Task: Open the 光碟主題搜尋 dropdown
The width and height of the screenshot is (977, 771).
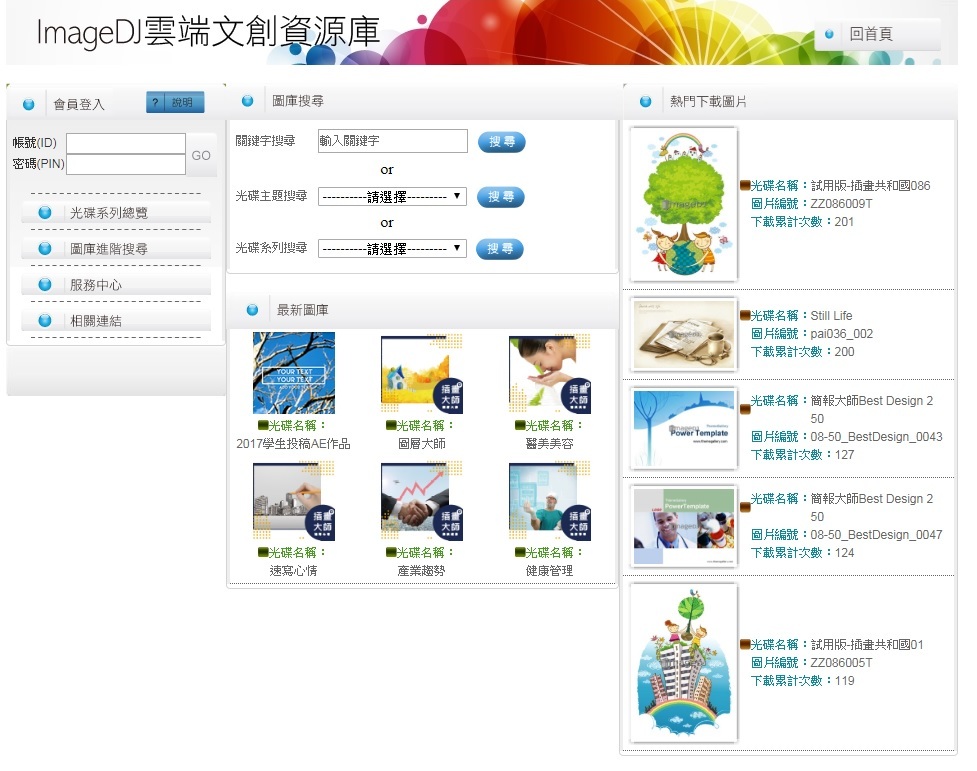Action: click(393, 197)
